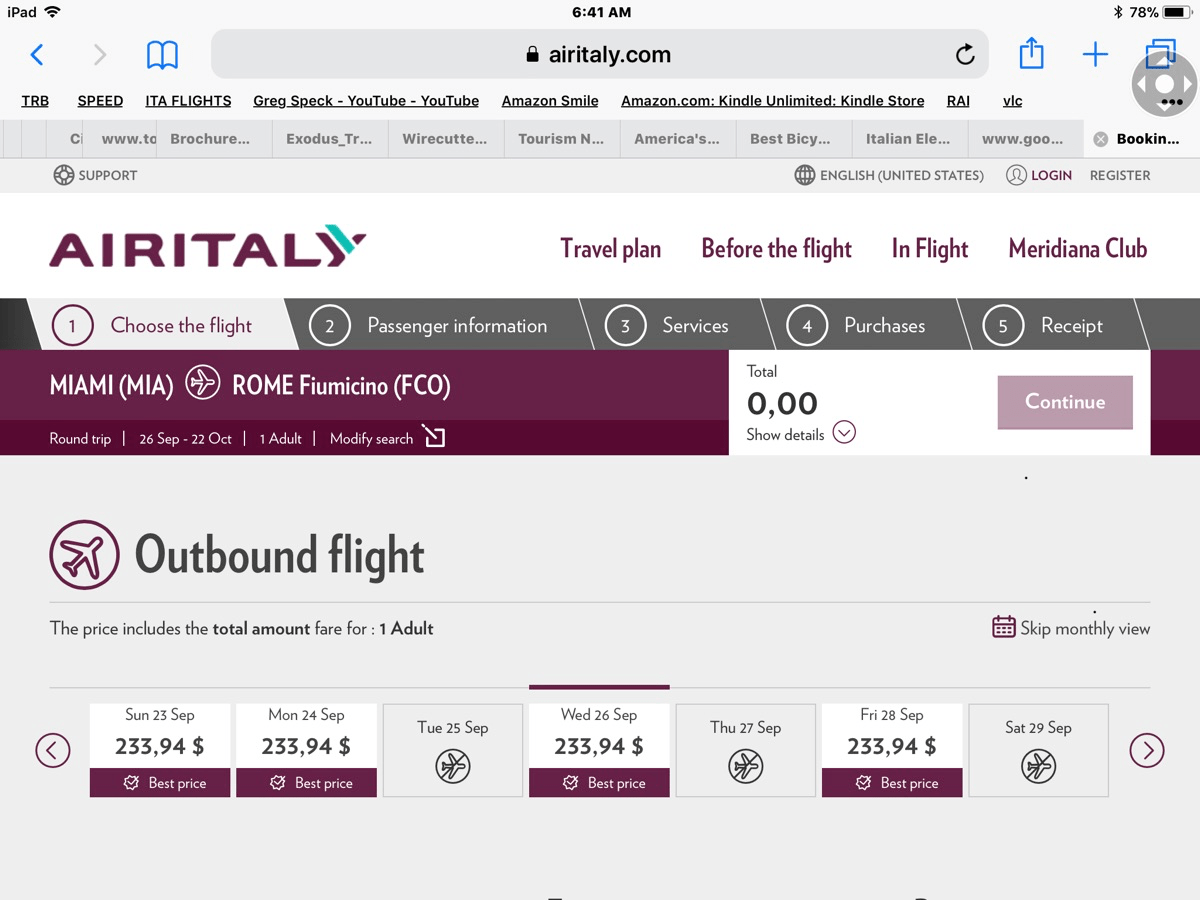Open the Travel plan menu

tap(610, 248)
